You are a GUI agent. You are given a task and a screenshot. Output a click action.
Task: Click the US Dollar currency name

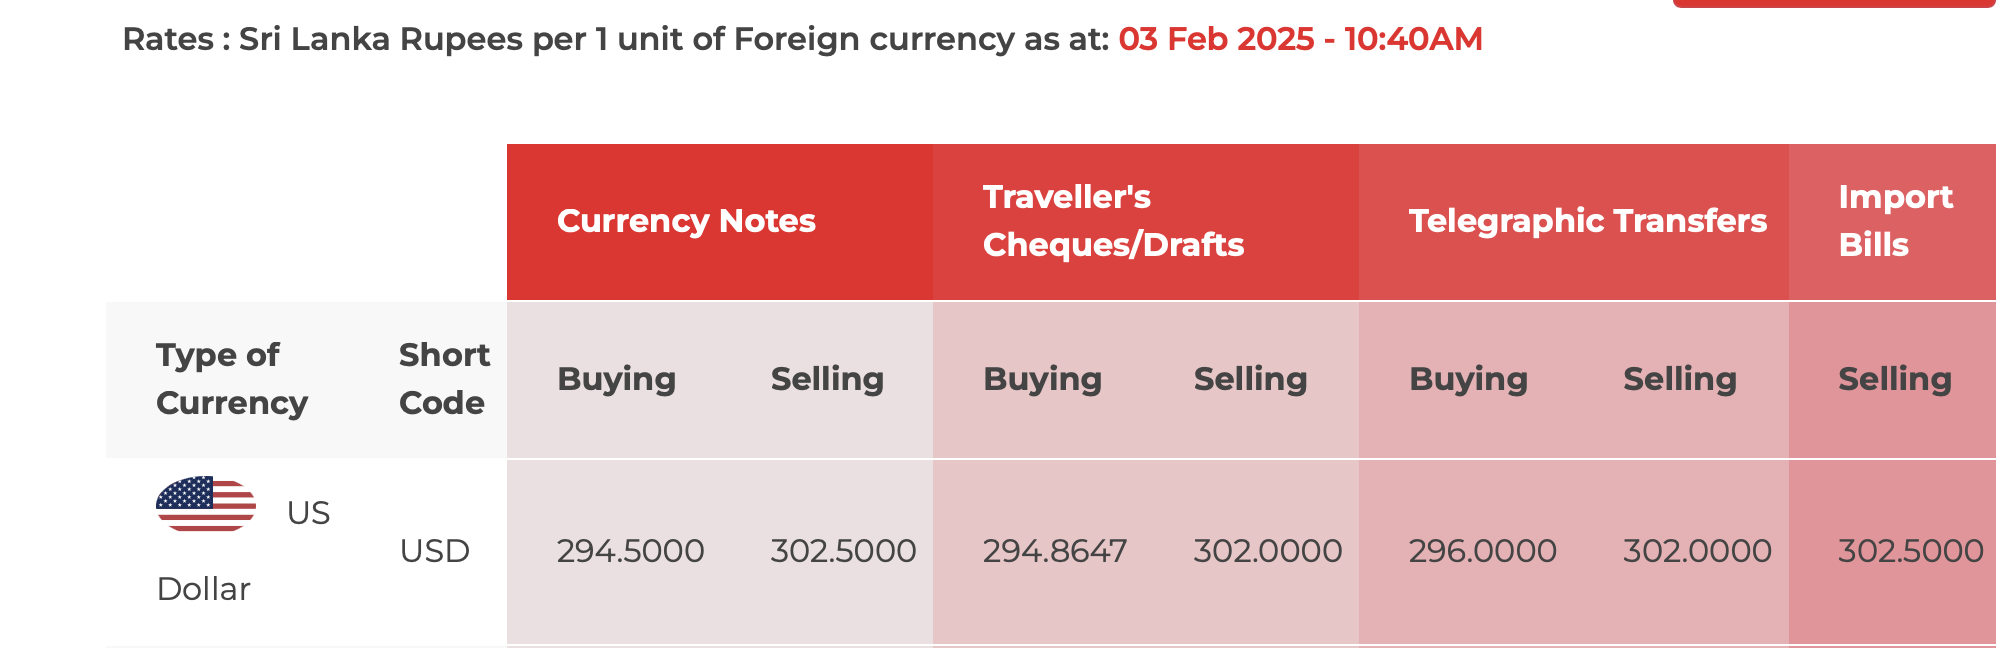tap(243, 551)
